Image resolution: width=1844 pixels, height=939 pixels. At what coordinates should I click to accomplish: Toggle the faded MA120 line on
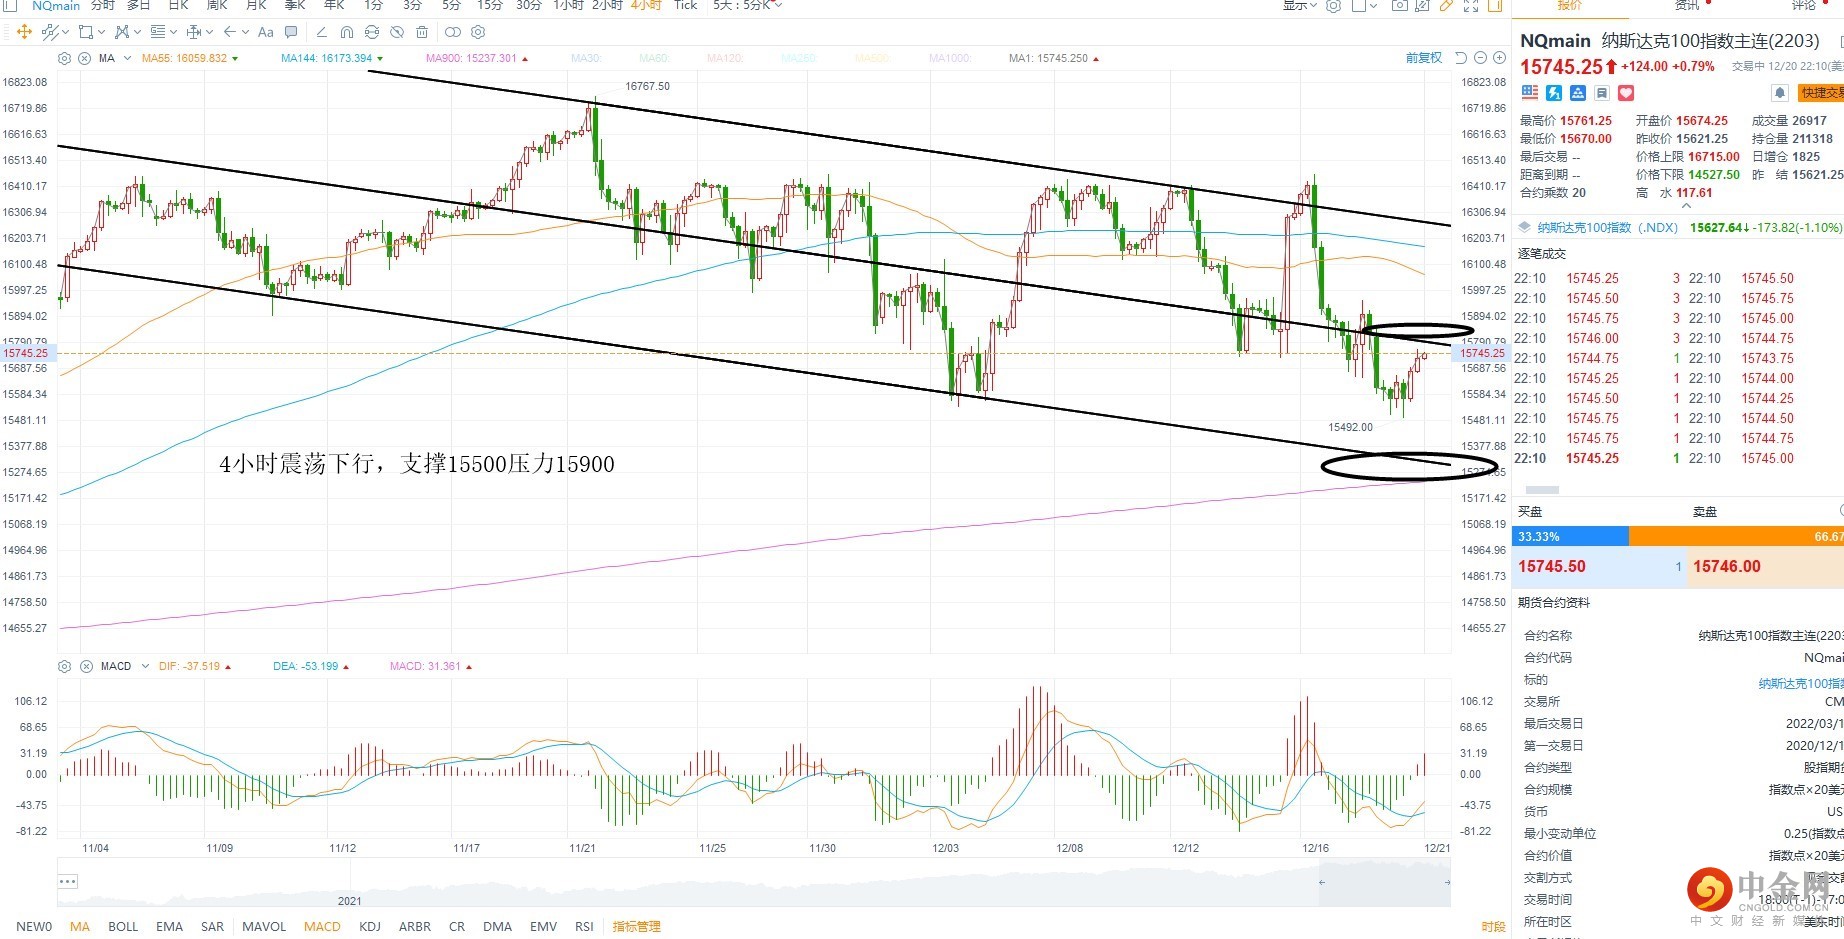tap(726, 58)
